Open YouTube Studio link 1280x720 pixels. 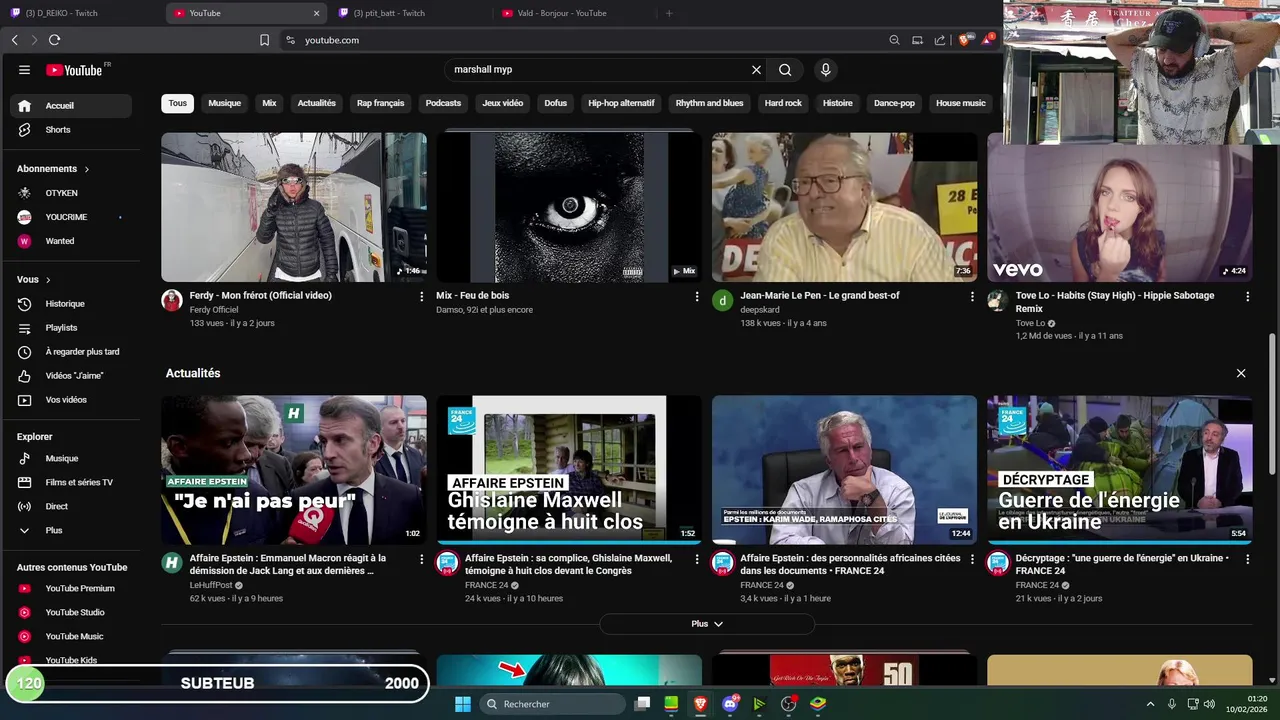pos(71,613)
